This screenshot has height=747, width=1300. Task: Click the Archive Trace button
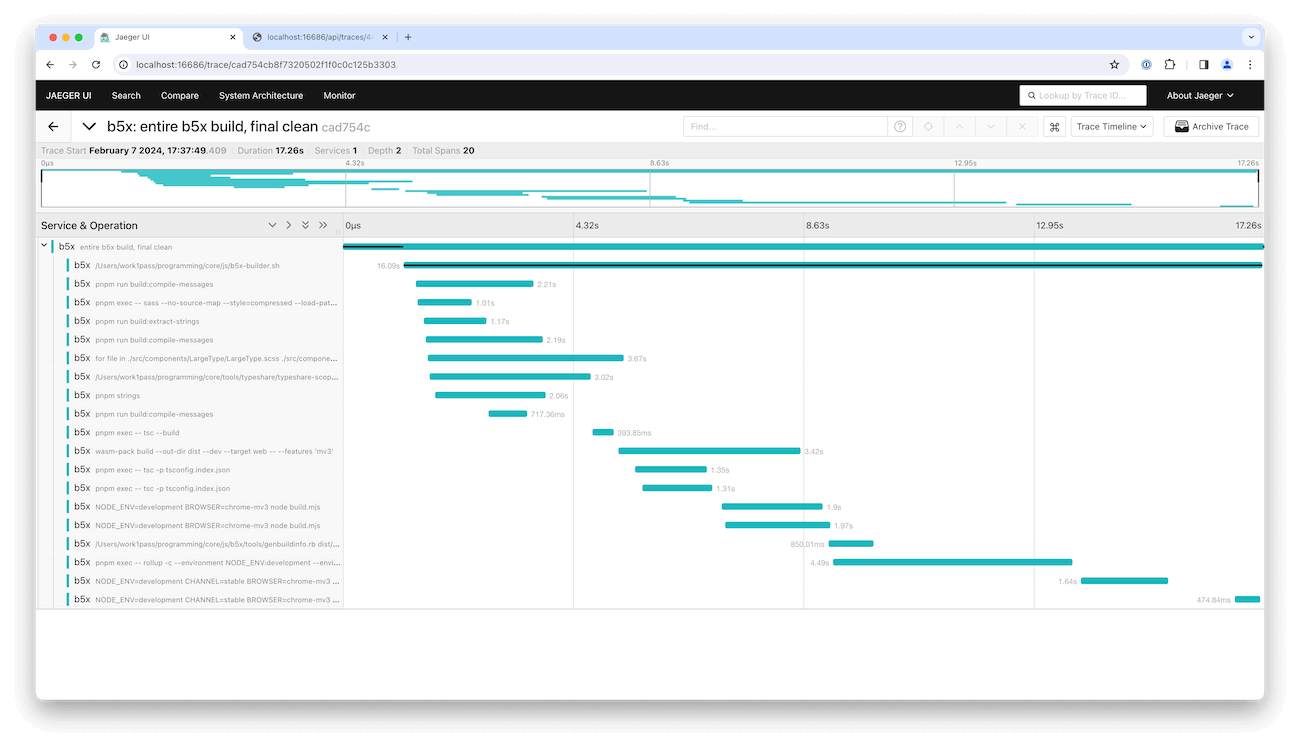[x=1211, y=126]
